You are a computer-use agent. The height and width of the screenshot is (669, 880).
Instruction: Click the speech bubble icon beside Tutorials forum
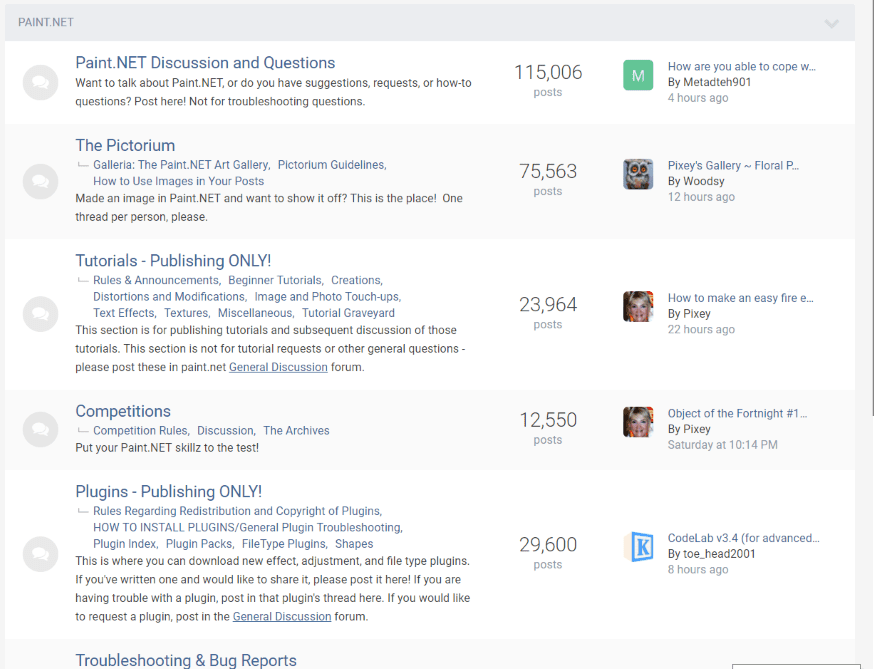tap(40, 313)
